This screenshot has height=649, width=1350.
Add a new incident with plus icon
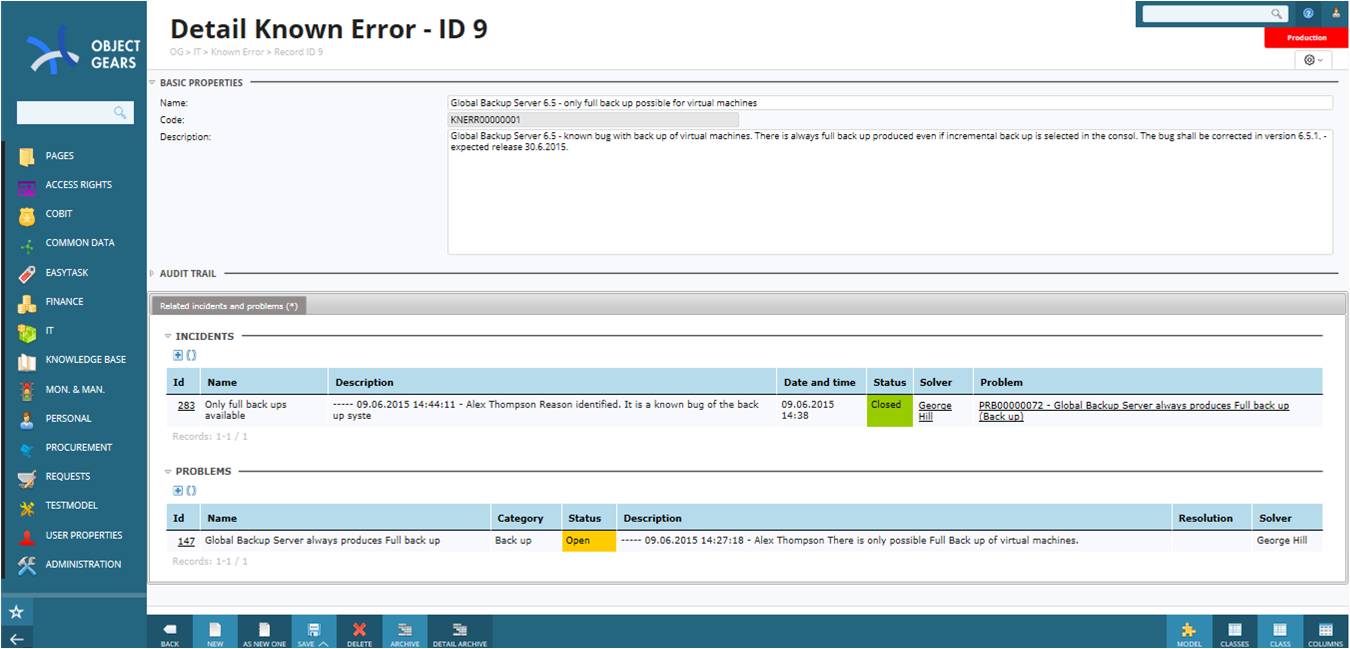pyautogui.click(x=178, y=355)
